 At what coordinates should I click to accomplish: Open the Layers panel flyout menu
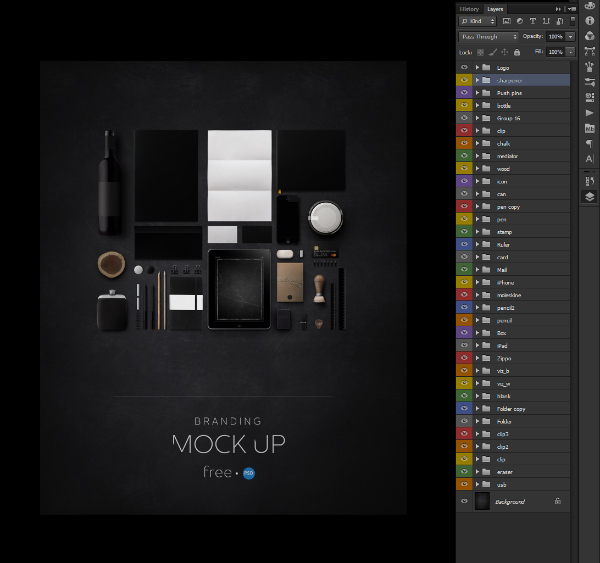point(571,8)
